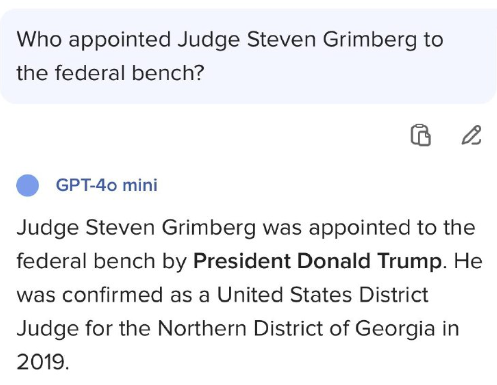
Task: Select the GPT-4o mini model name label
Action: click(107, 185)
